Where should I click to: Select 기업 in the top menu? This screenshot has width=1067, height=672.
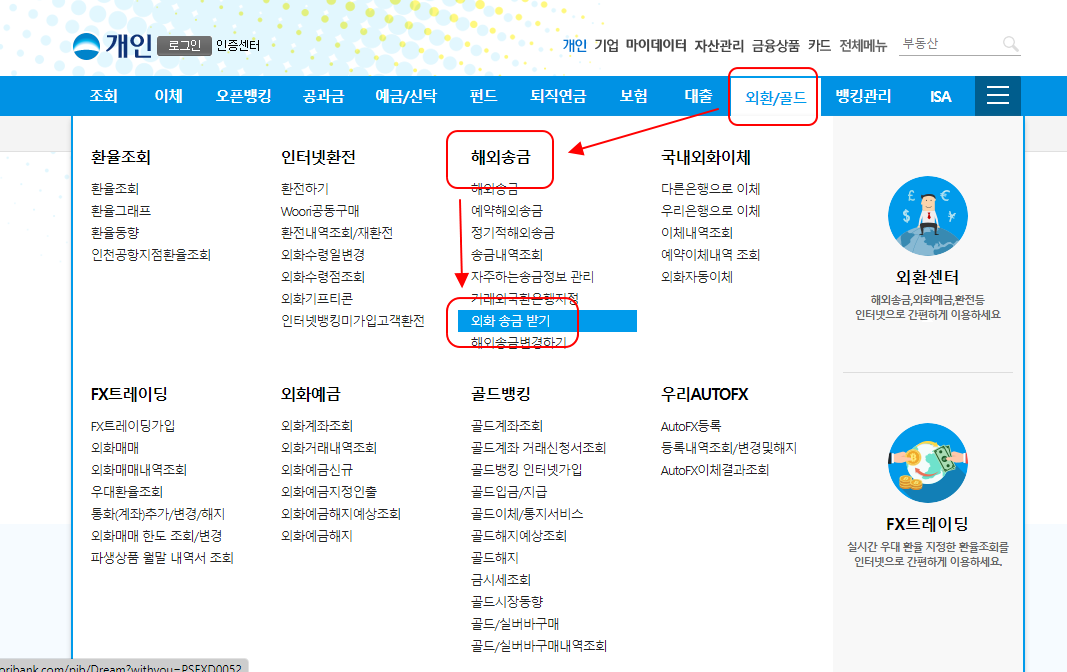pos(606,46)
